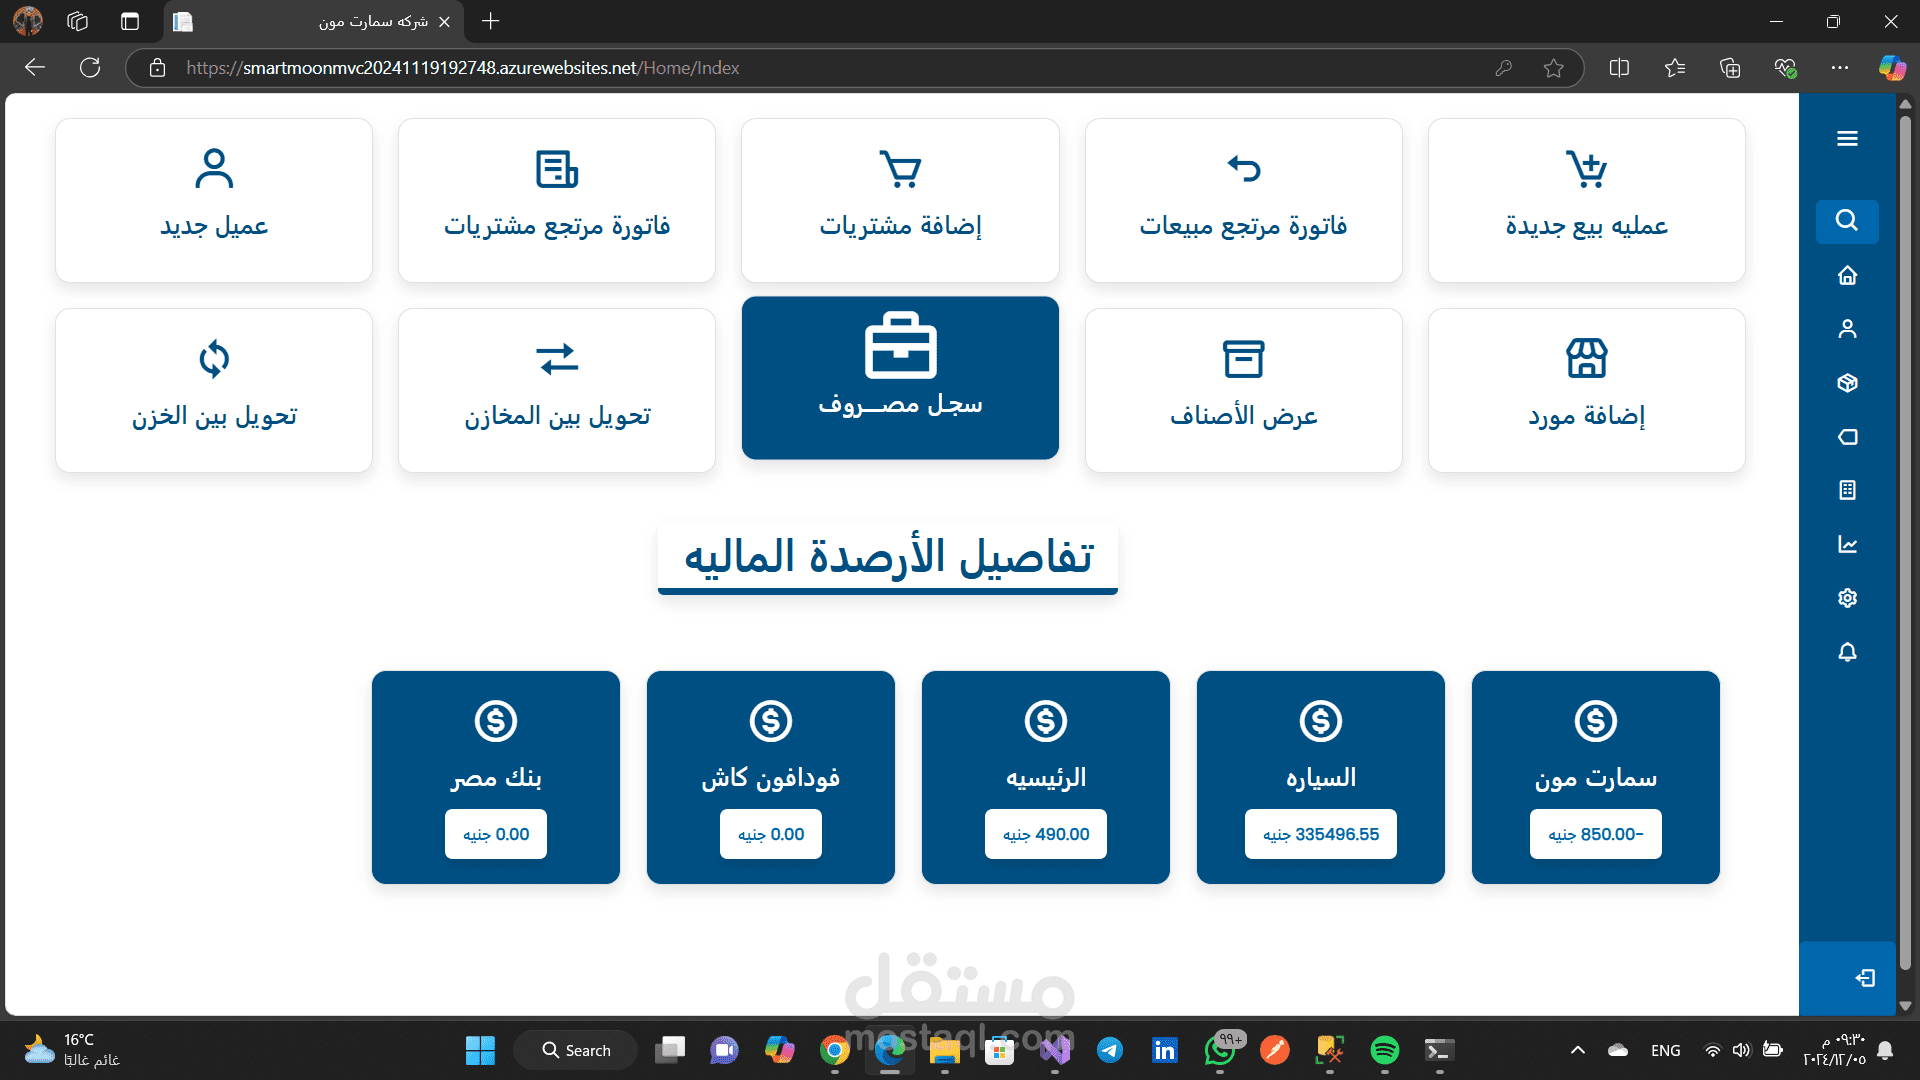Go to the dashboard via home icon
The width and height of the screenshot is (1920, 1080).
click(1847, 275)
